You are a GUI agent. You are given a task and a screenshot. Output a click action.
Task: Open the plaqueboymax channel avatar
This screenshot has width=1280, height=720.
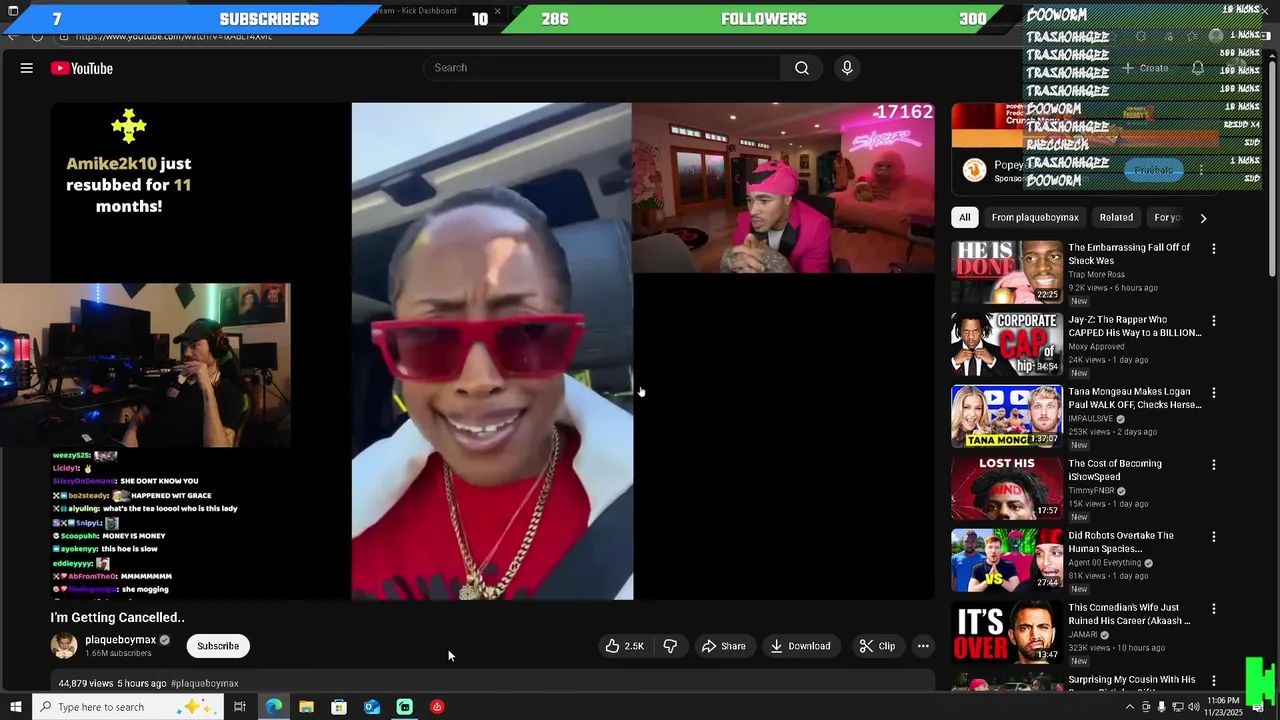64,646
